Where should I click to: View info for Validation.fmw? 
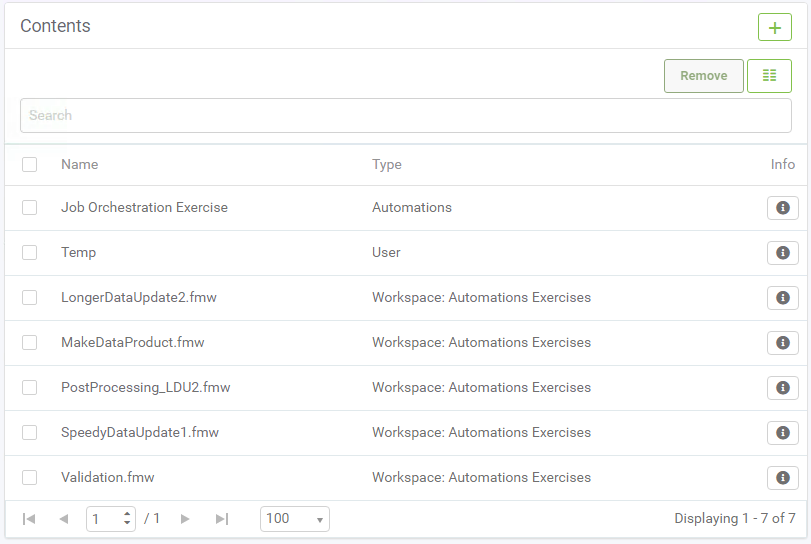[783, 477]
